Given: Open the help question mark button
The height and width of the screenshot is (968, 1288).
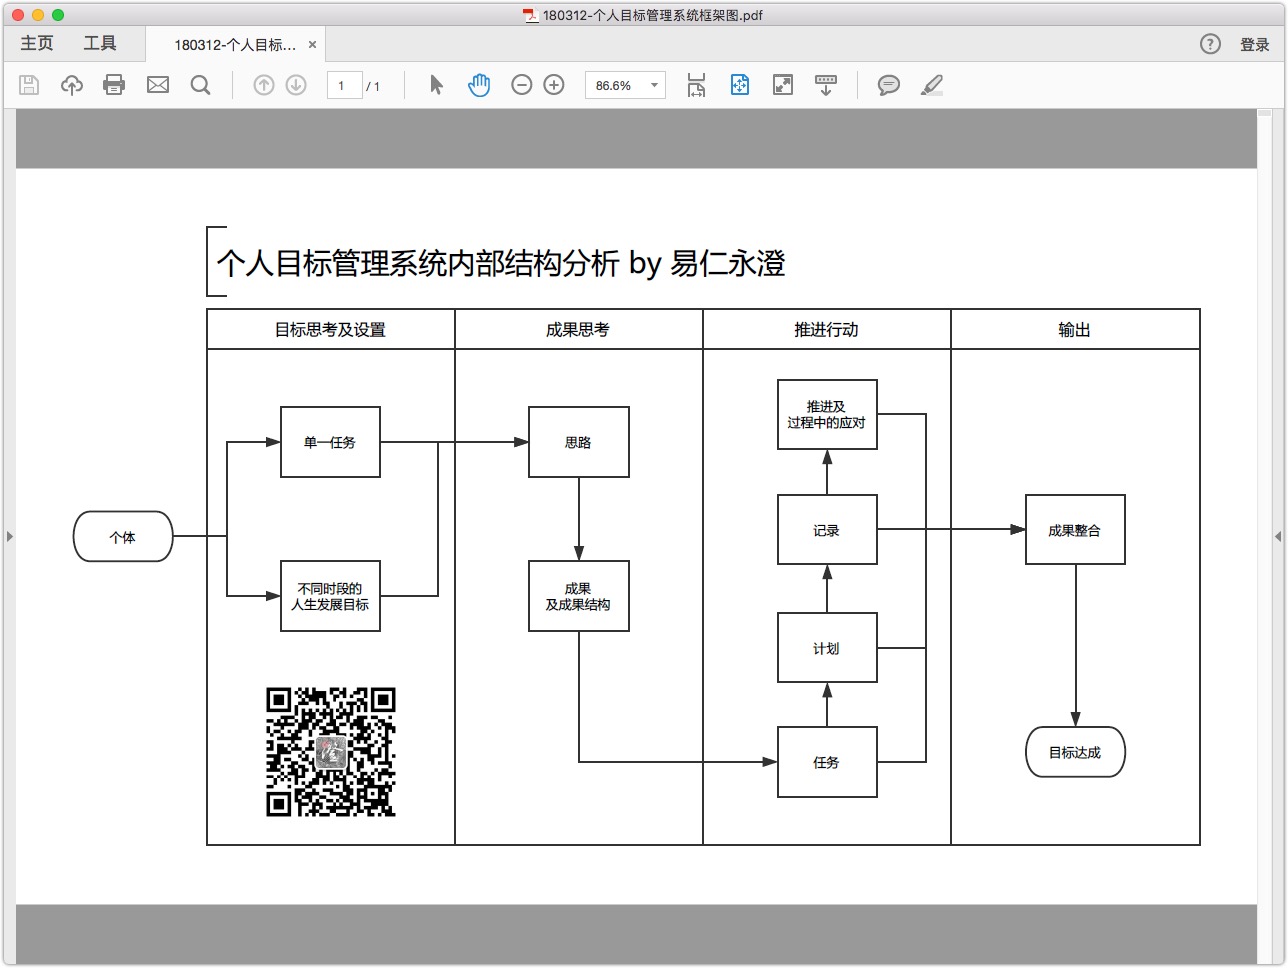Looking at the screenshot, I should pyautogui.click(x=1210, y=44).
